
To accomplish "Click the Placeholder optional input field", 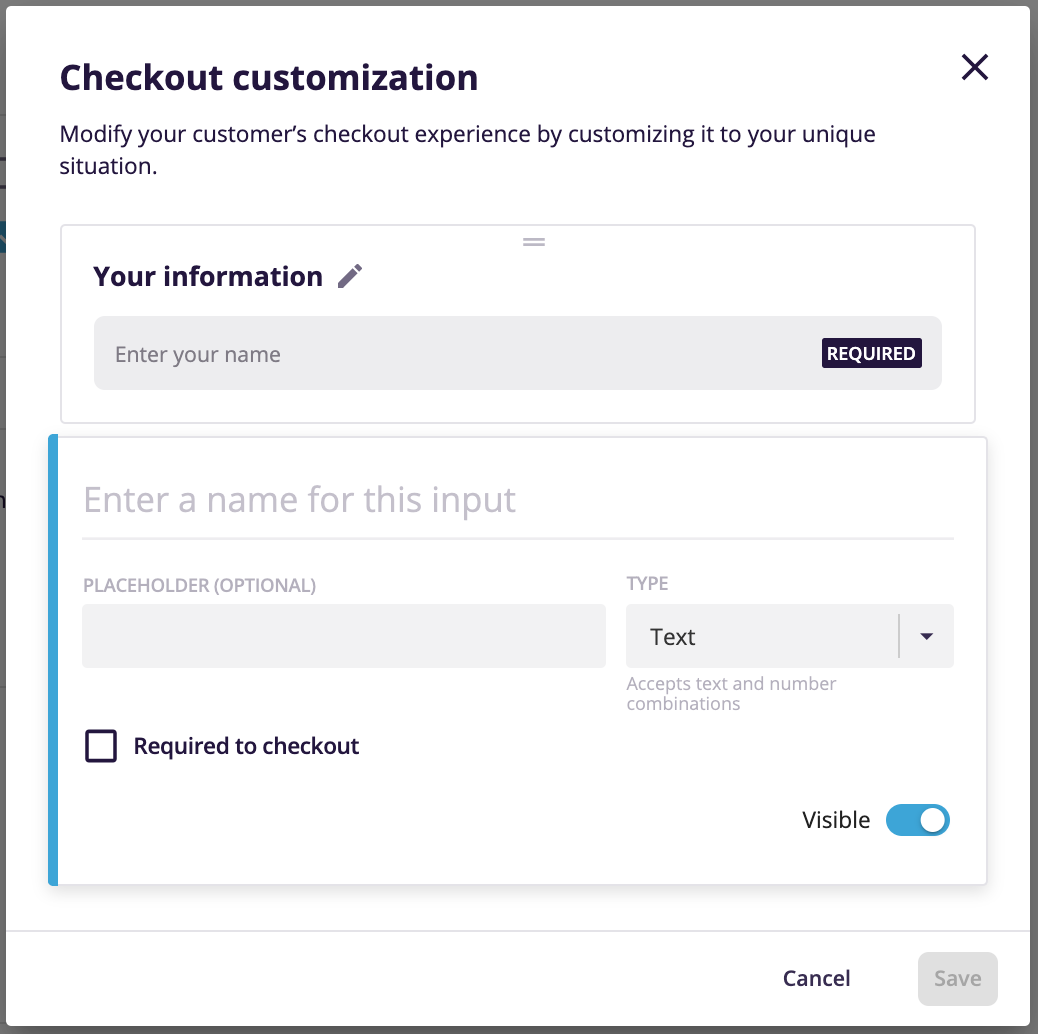I will (x=343, y=636).
